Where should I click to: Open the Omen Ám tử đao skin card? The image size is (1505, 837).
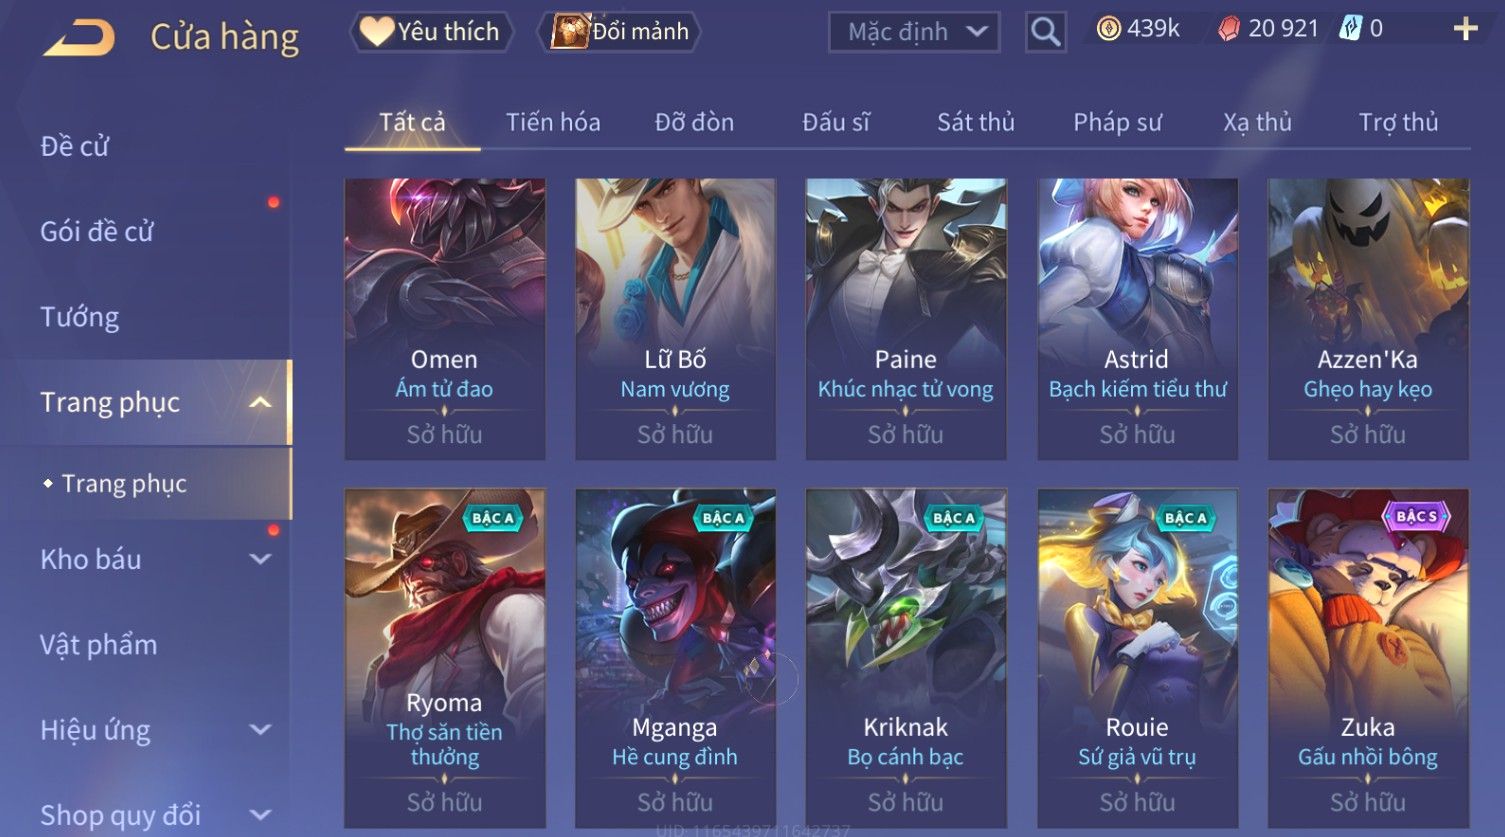tap(444, 319)
